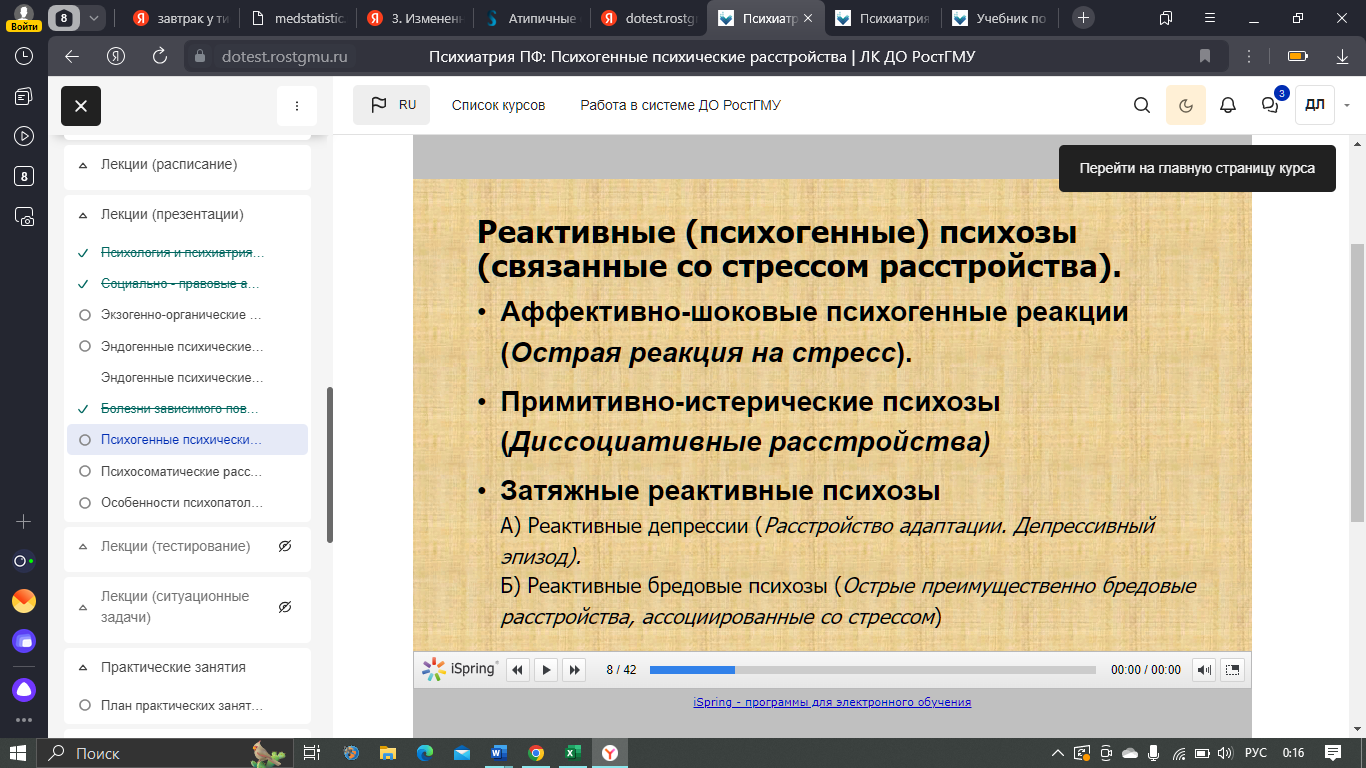Collapse the Лекции (тестирование) section
1366x768 pixels.
[82, 546]
